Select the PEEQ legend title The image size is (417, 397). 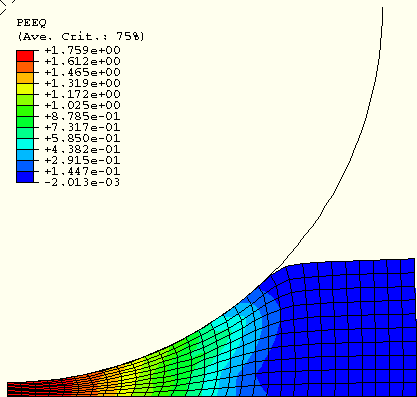click(32, 23)
